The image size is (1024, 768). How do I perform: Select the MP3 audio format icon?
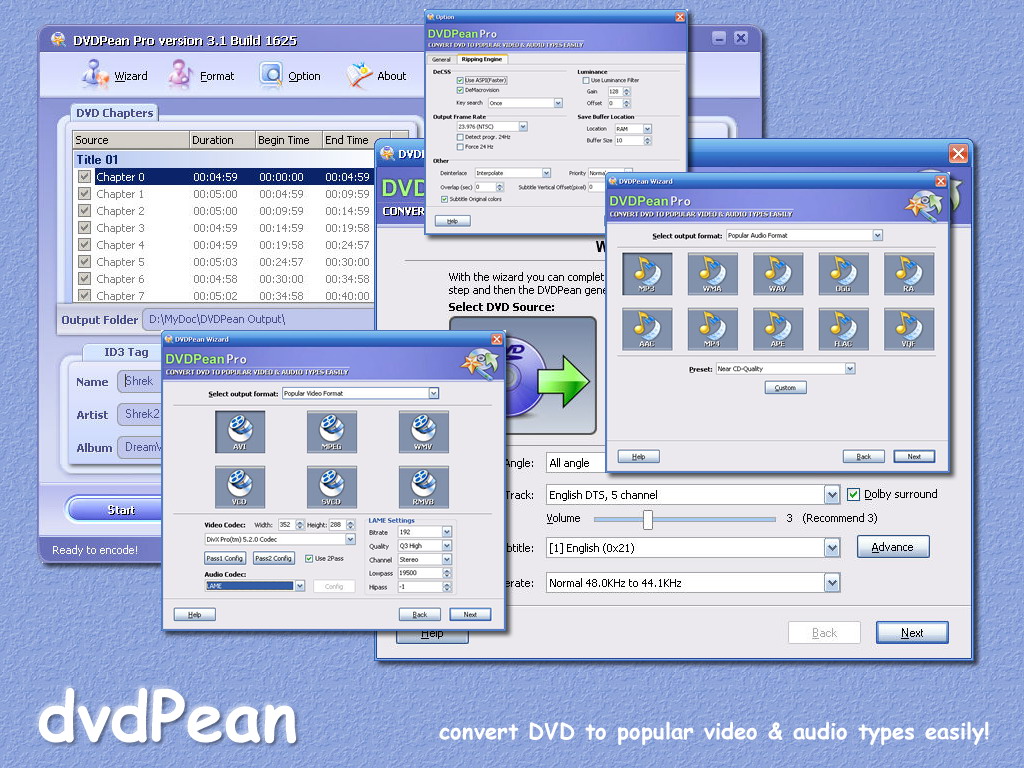(647, 274)
